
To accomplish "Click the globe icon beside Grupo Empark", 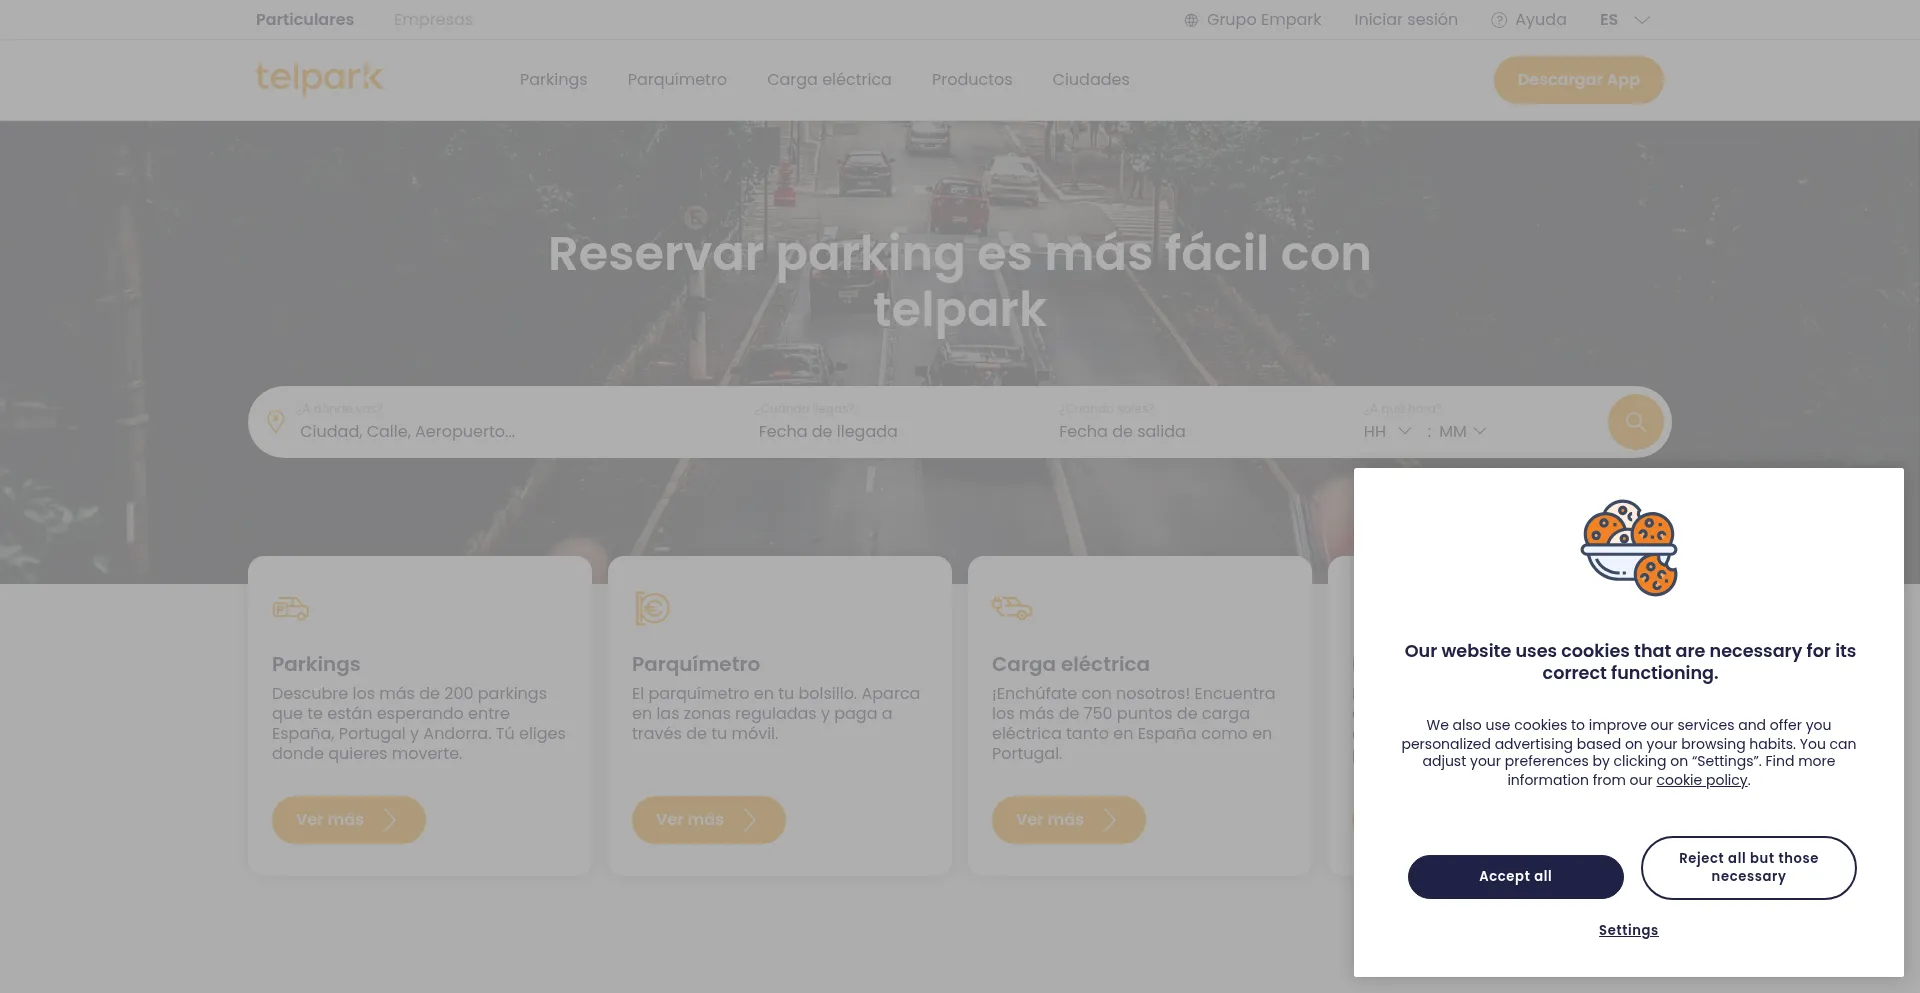I will pyautogui.click(x=1191, y=20).
